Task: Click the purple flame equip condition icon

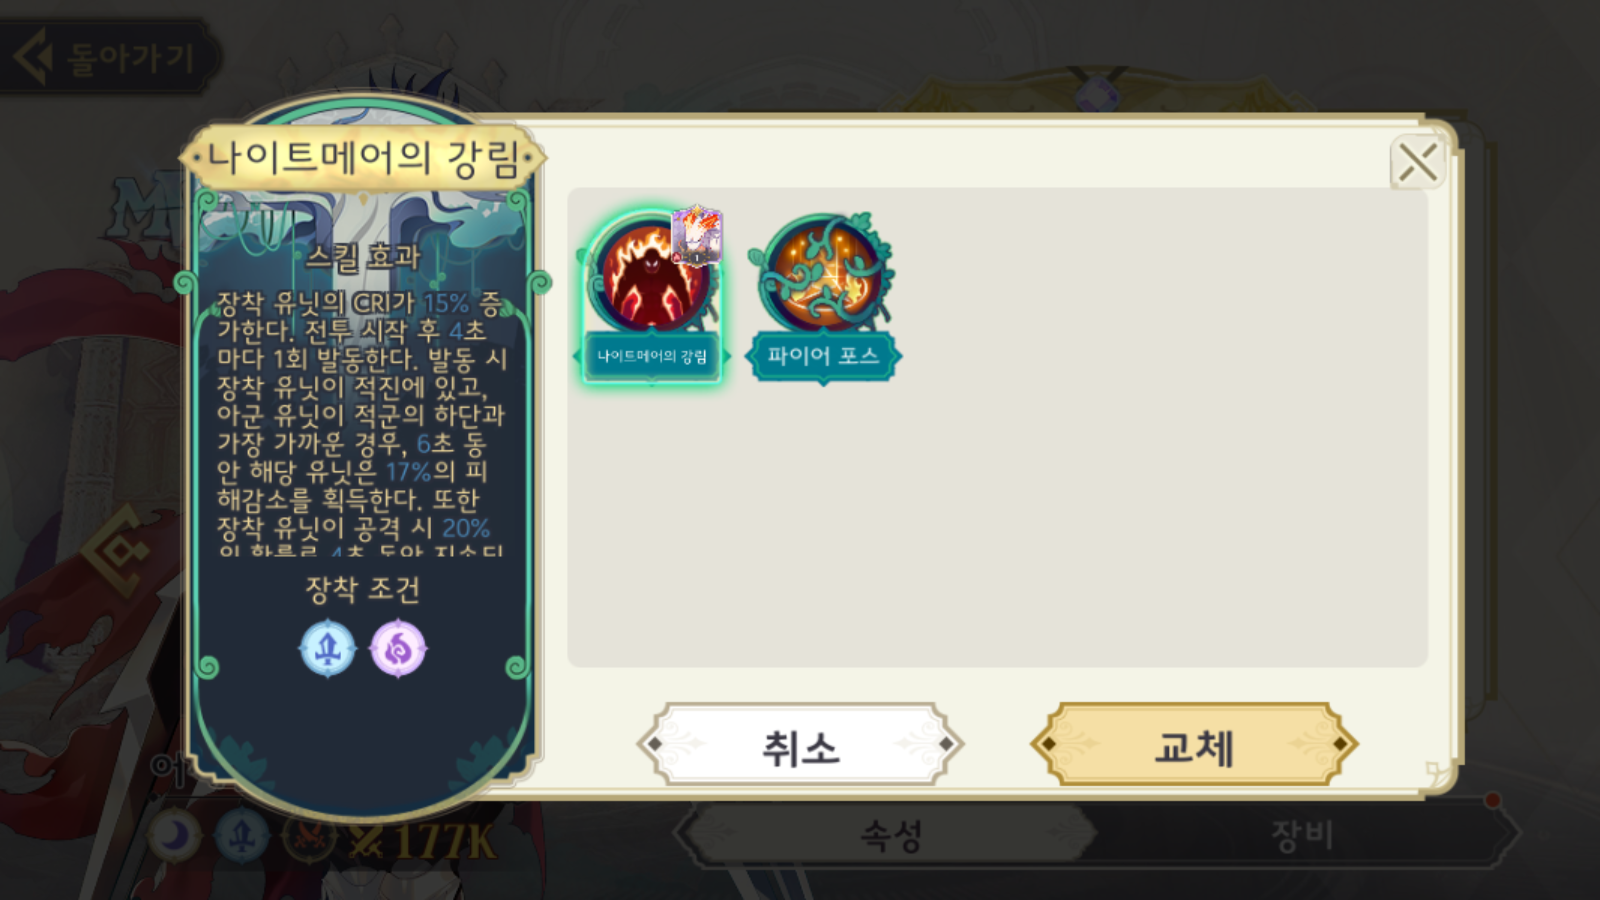Action: pos(398,648)
